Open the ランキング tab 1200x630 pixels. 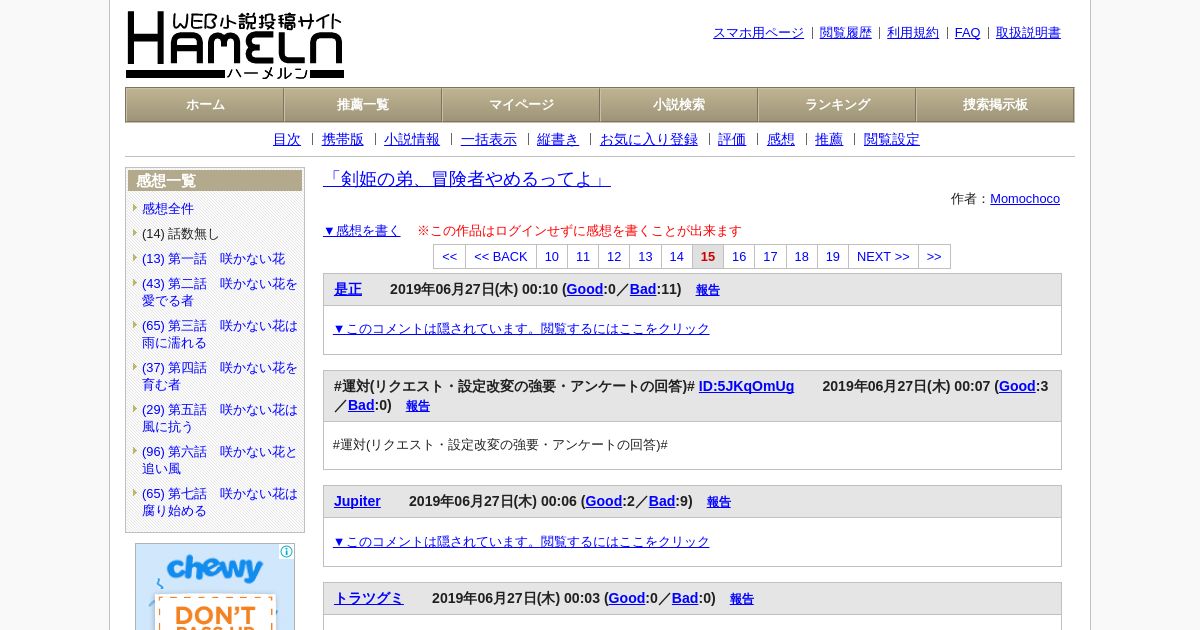[x=837, y=105]
